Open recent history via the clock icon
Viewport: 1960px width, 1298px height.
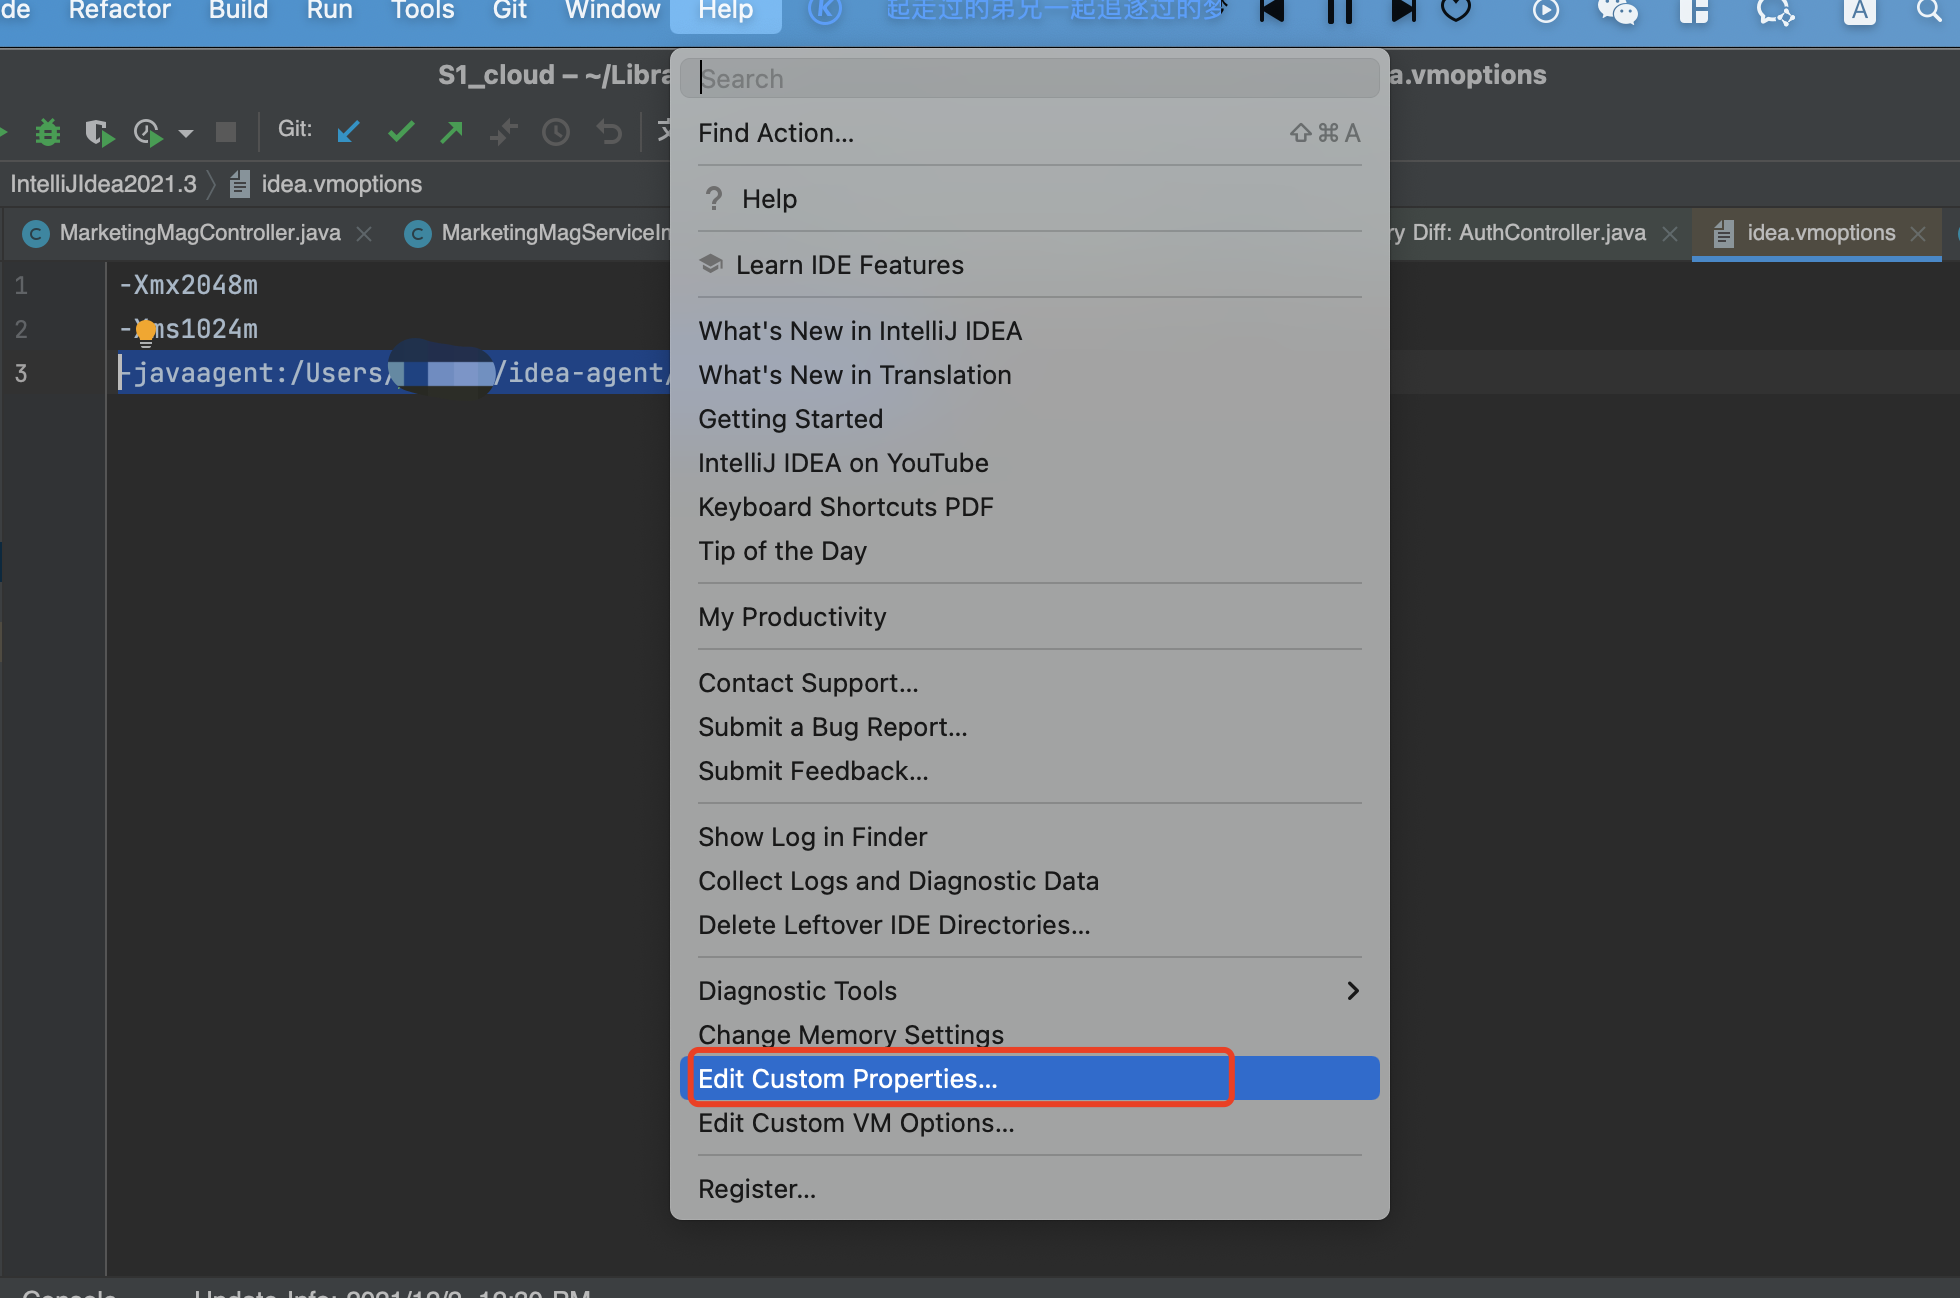(x=556, y=131)
